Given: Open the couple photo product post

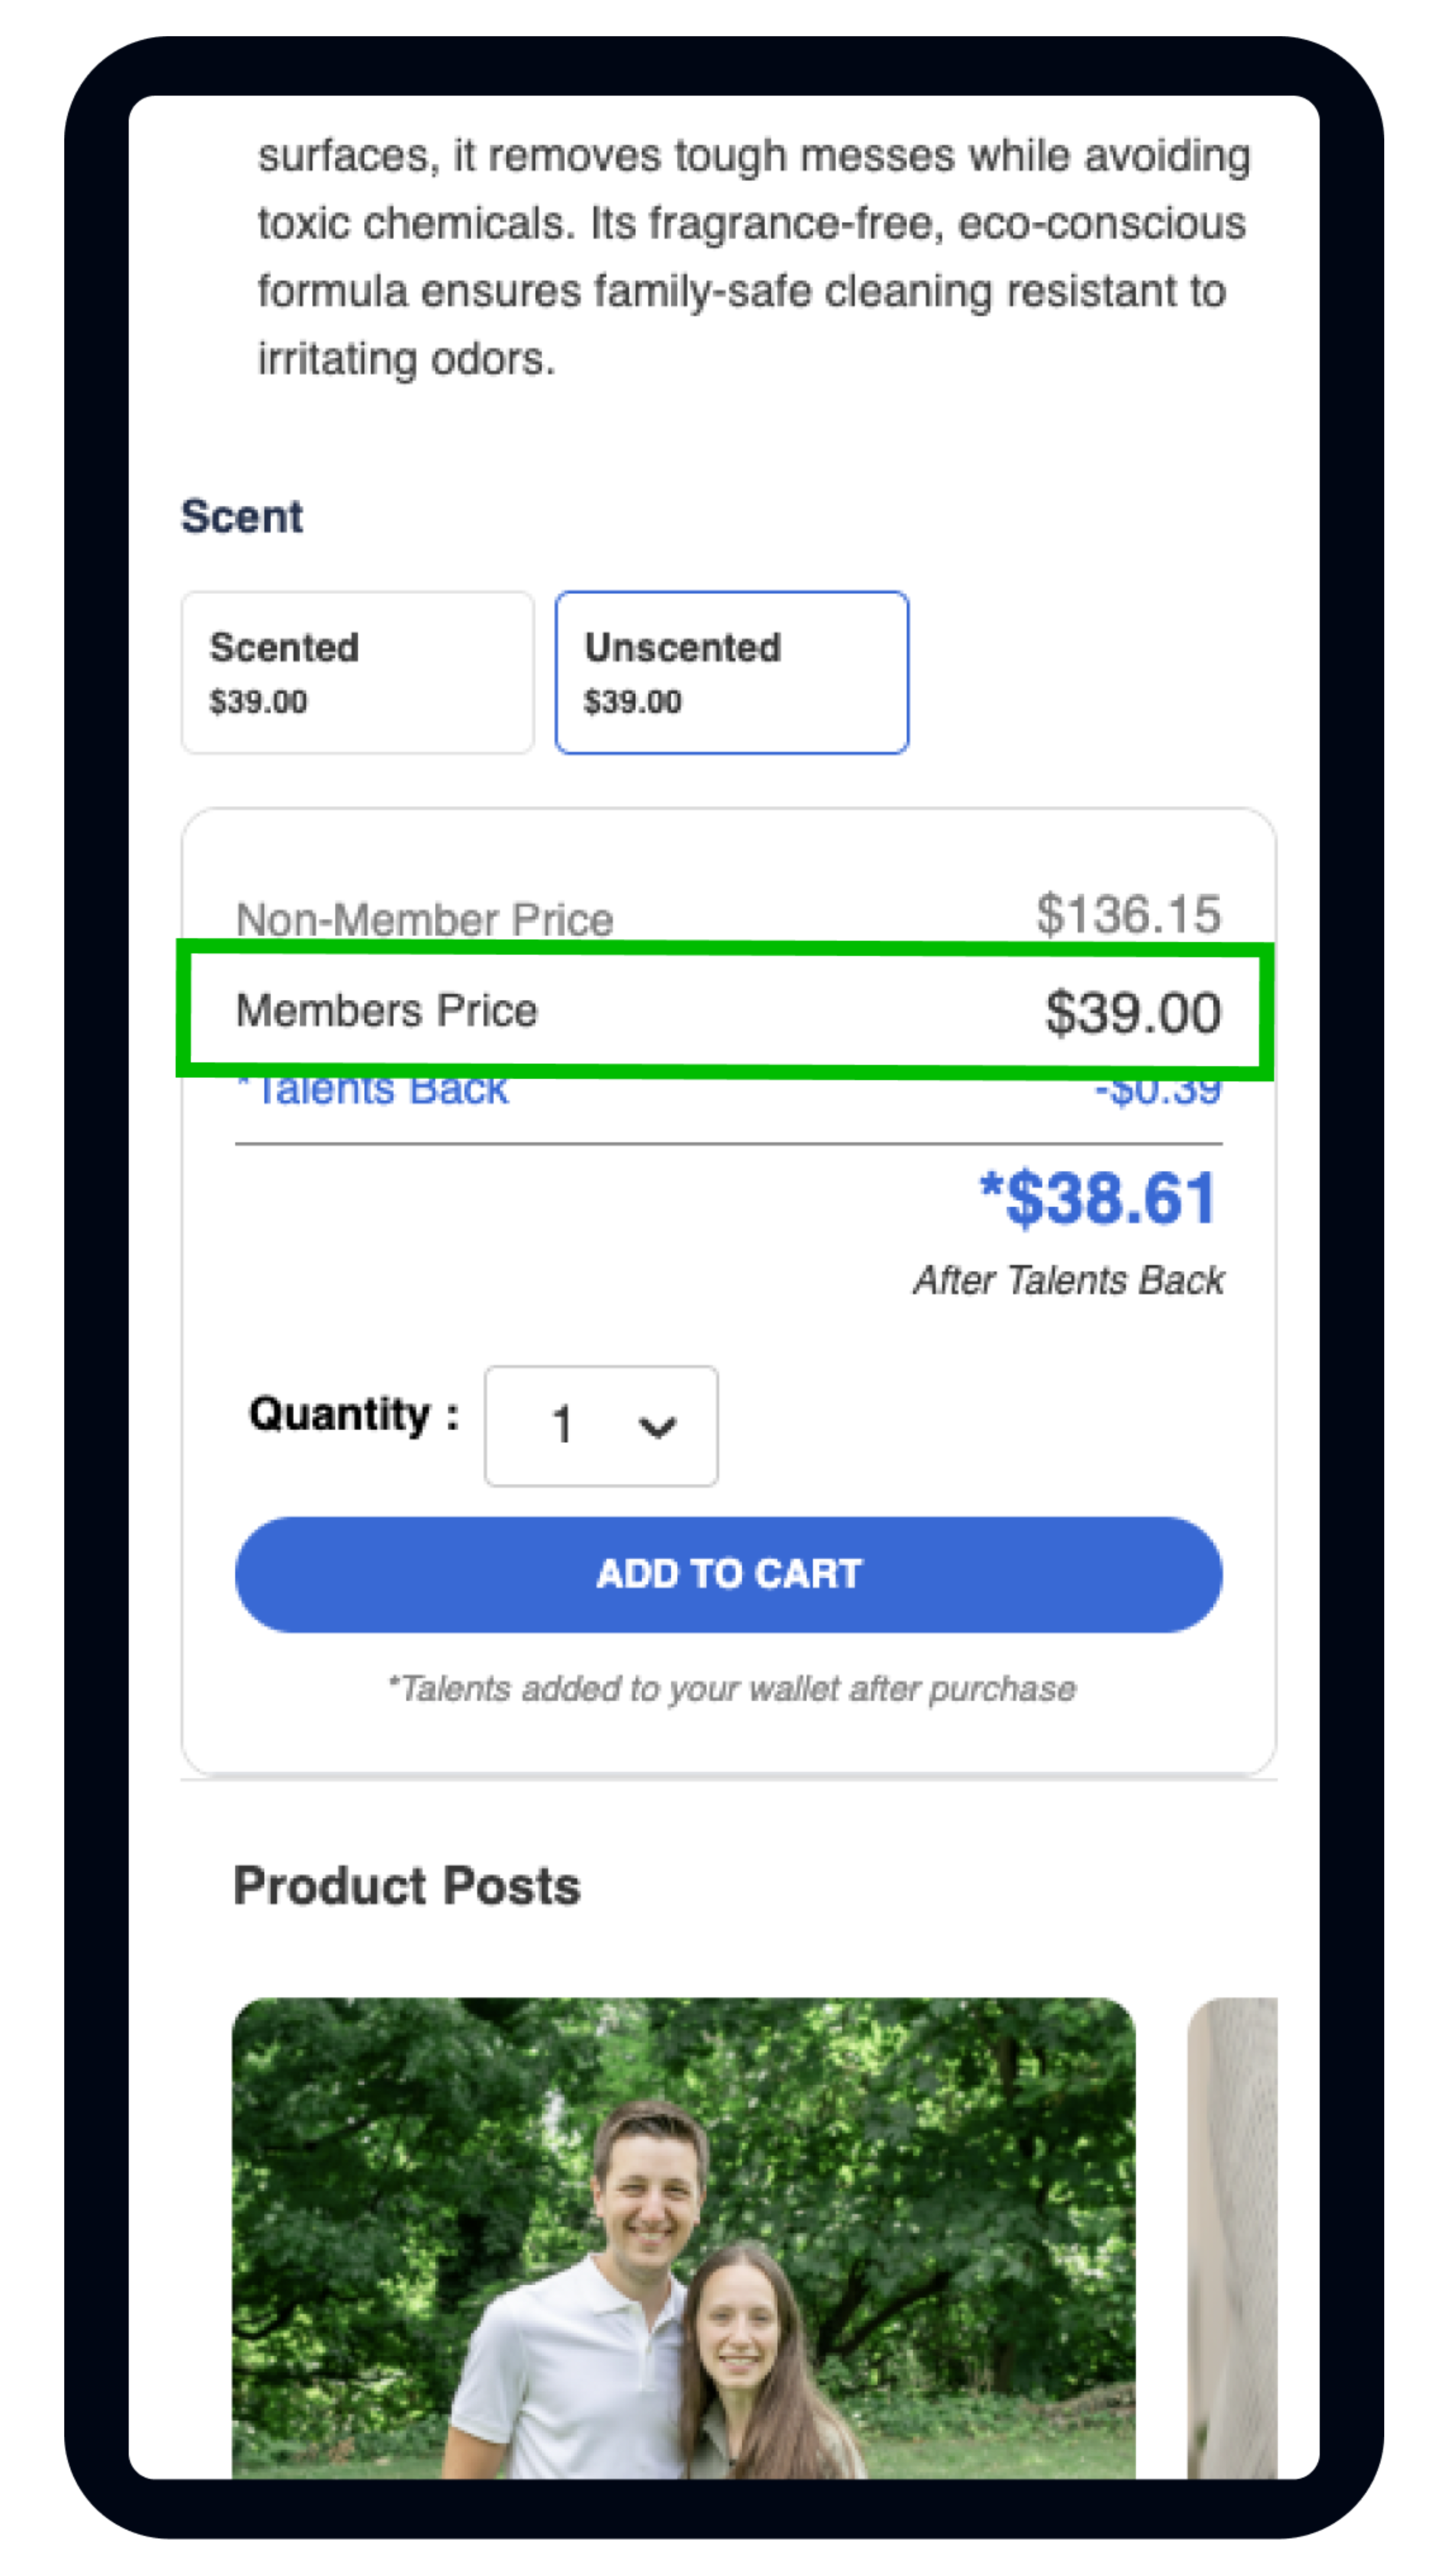Looking at the screenshot, I should click(x=683, y=2236).
